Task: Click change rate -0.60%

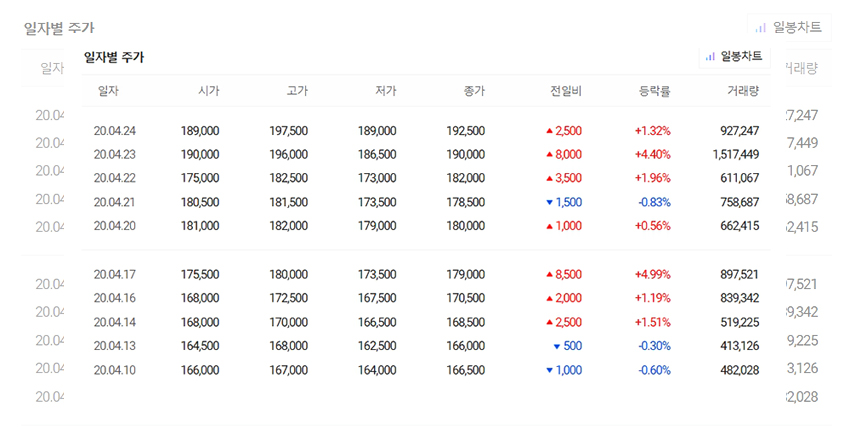Action: pyautogui.click(x=654, y=370)
